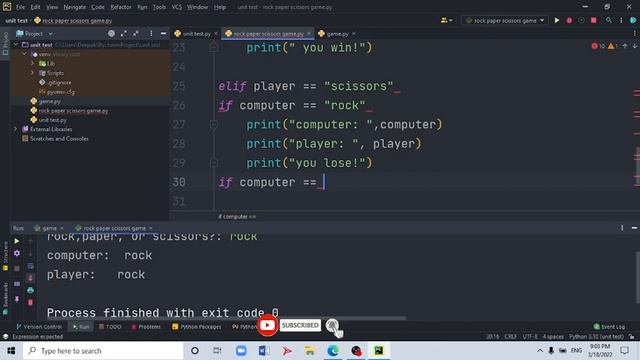Select 'rock paper scissors game.py' in tree
Image resolution: width=640 pixels, height=360 pixels.
point(69,111)
